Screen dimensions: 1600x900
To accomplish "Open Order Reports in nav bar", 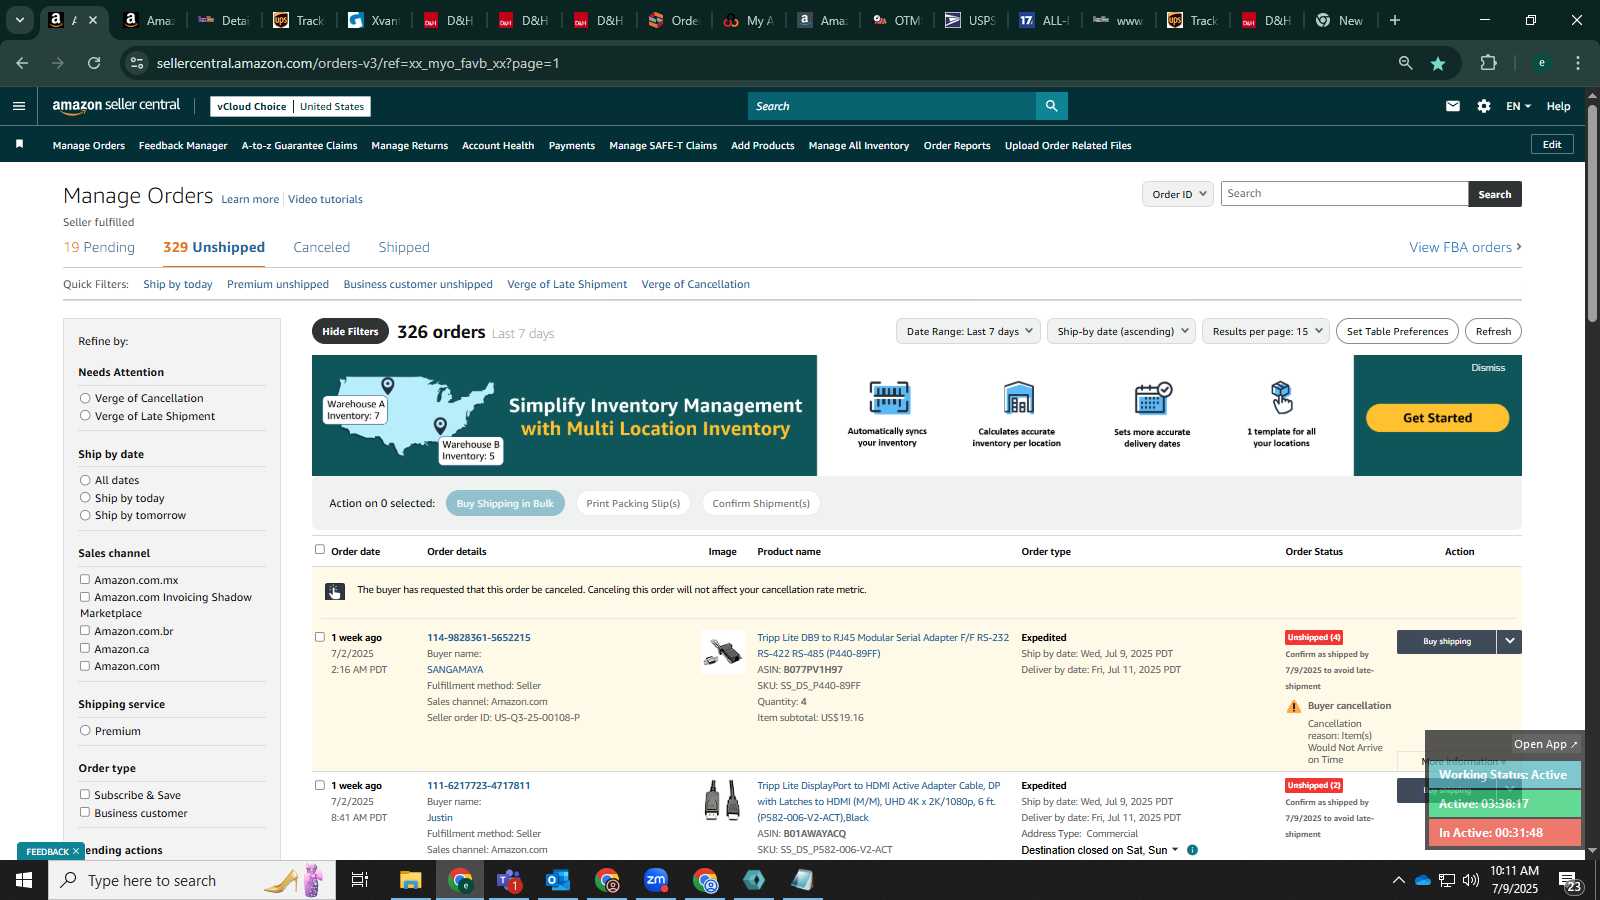I will [957, 146].
